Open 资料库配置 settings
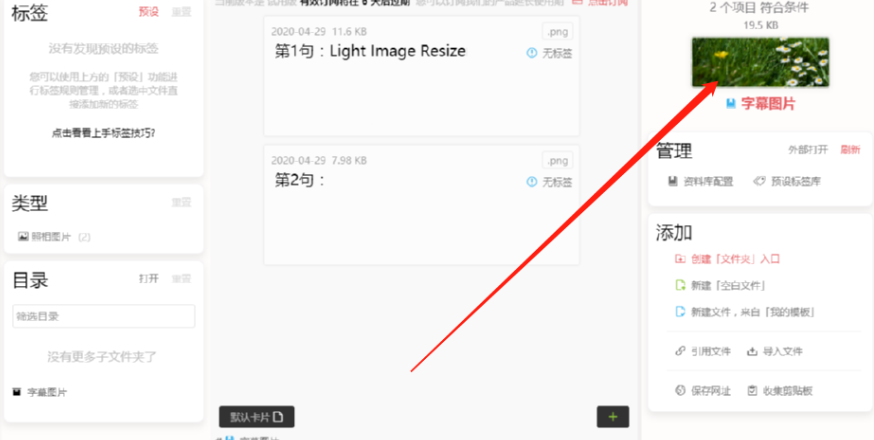 pyautogui.click(x=701, y=181)
